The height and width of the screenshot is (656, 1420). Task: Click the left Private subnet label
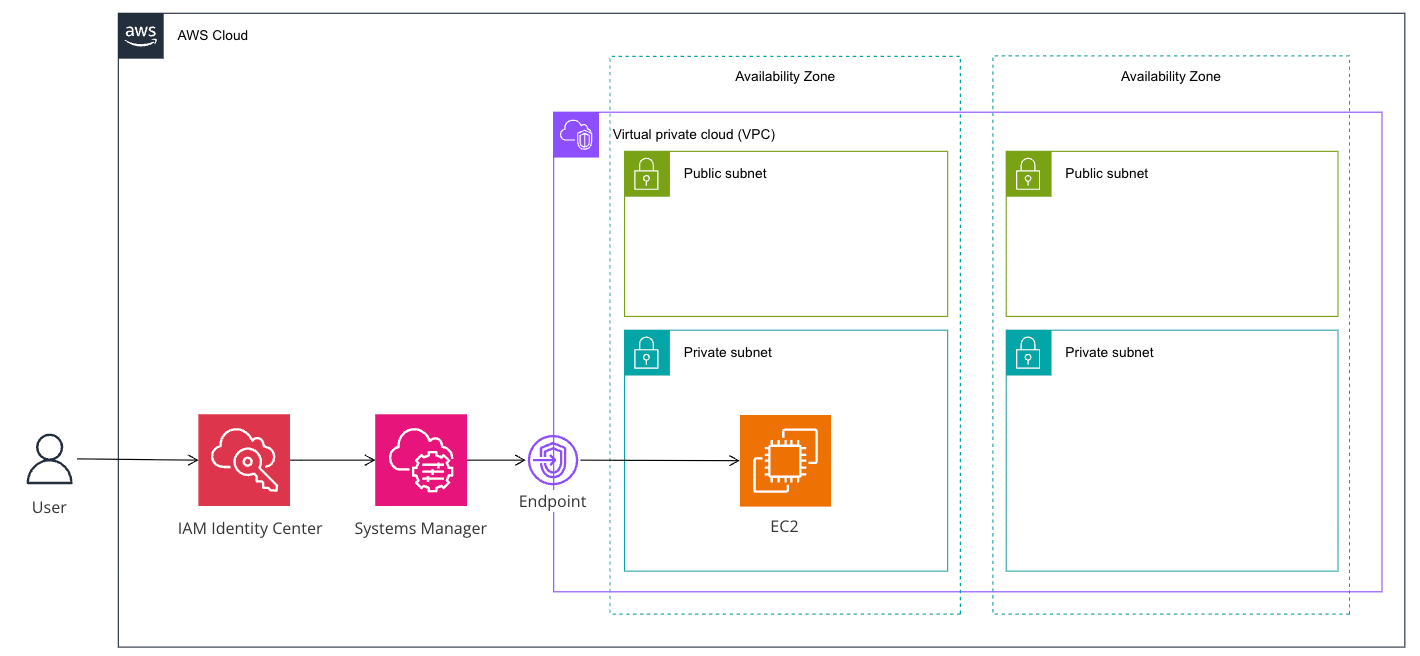coord(728,352)
